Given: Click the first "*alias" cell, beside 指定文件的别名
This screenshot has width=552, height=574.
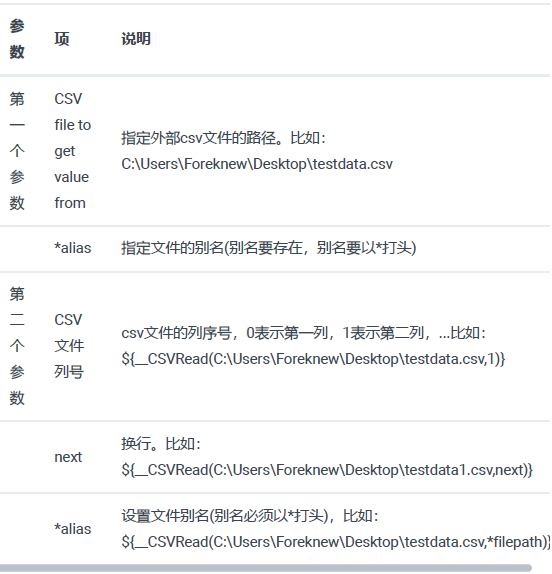Looking at the screenshot, I should 72,248.
